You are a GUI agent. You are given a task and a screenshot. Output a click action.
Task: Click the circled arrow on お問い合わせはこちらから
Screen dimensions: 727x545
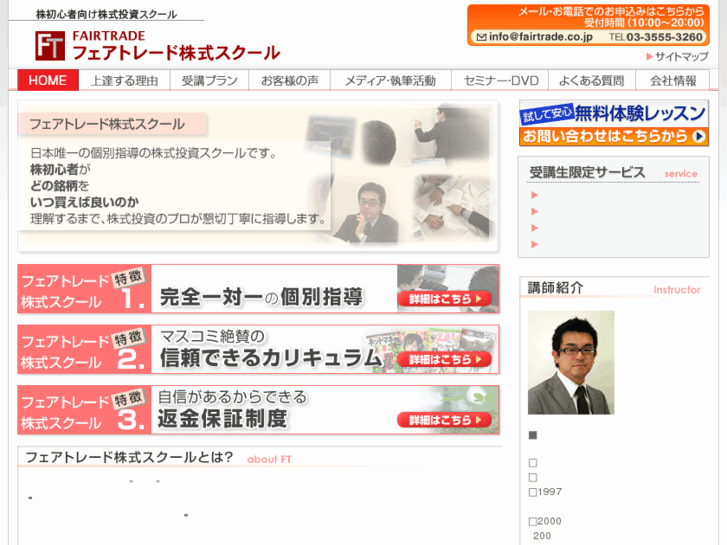click(698, 136)
